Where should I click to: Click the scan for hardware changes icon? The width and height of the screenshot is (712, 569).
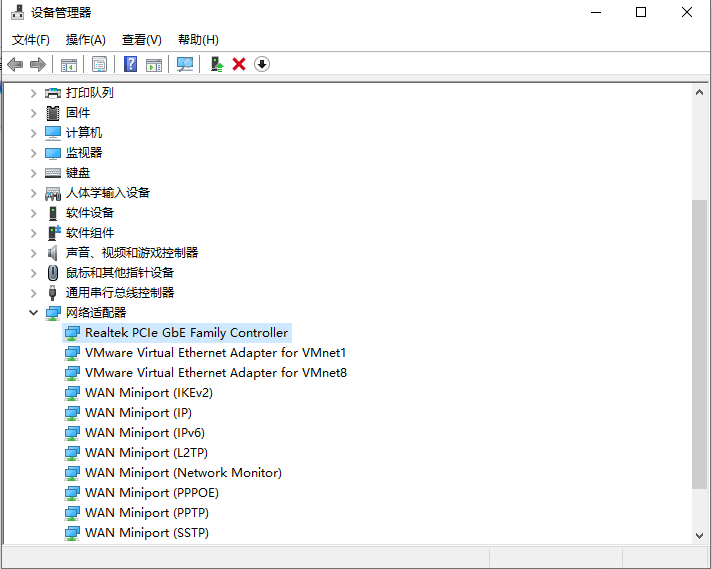pyautogui.click(x=185, y=64)
